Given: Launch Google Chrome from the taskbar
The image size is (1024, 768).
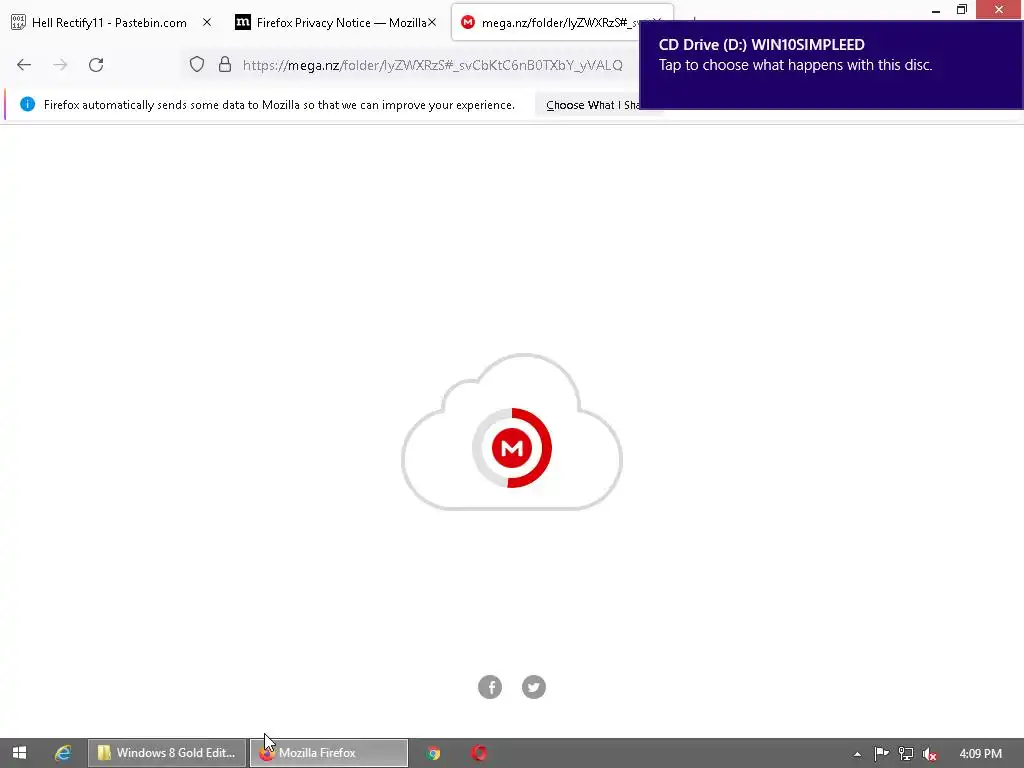Looking at the screenshot, I should click(434, 754).
